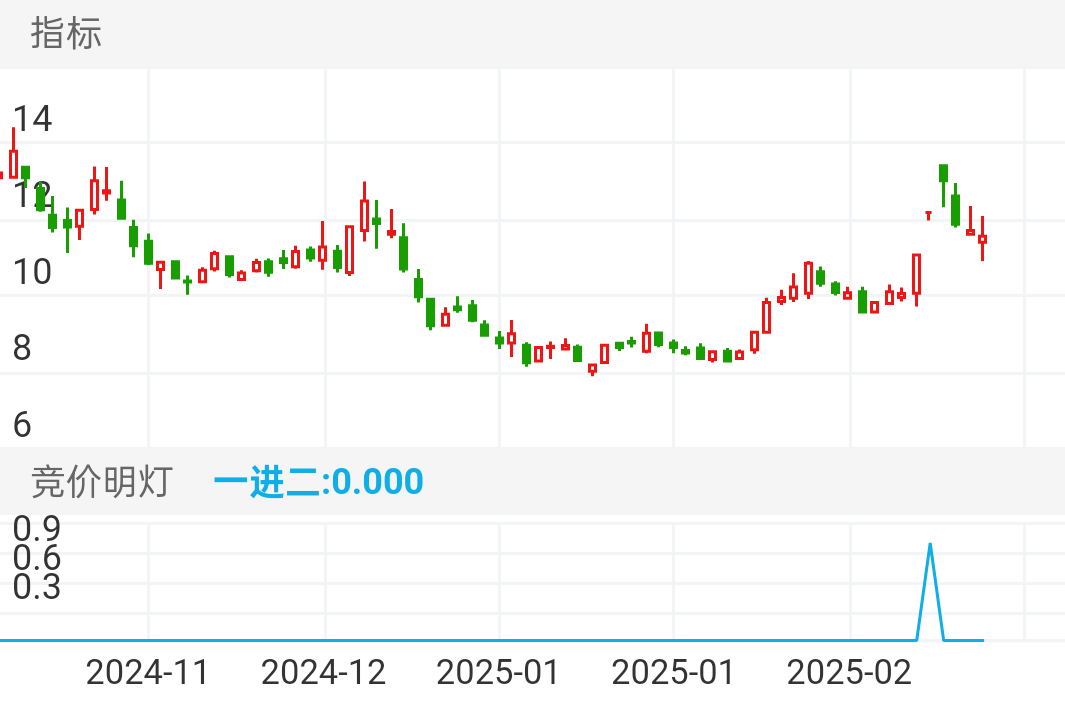Click the price axis label 8
The height and width of the screenshot is (708, 1065).
pos(22,348)
